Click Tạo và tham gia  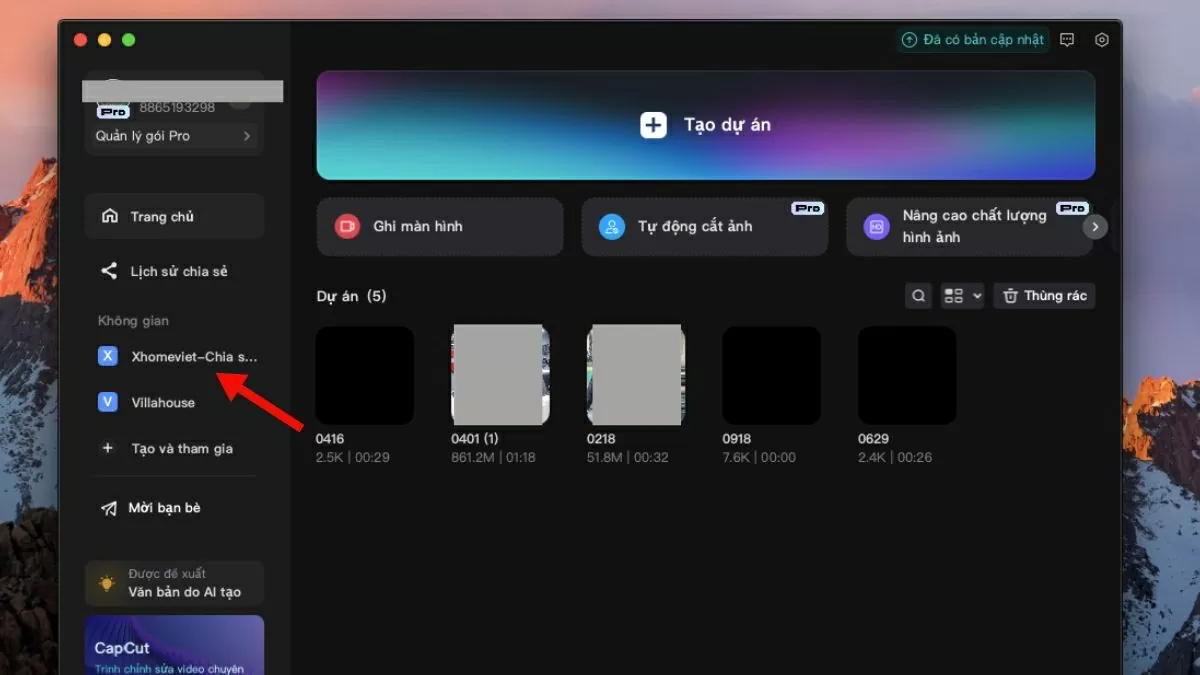(181, 448)
